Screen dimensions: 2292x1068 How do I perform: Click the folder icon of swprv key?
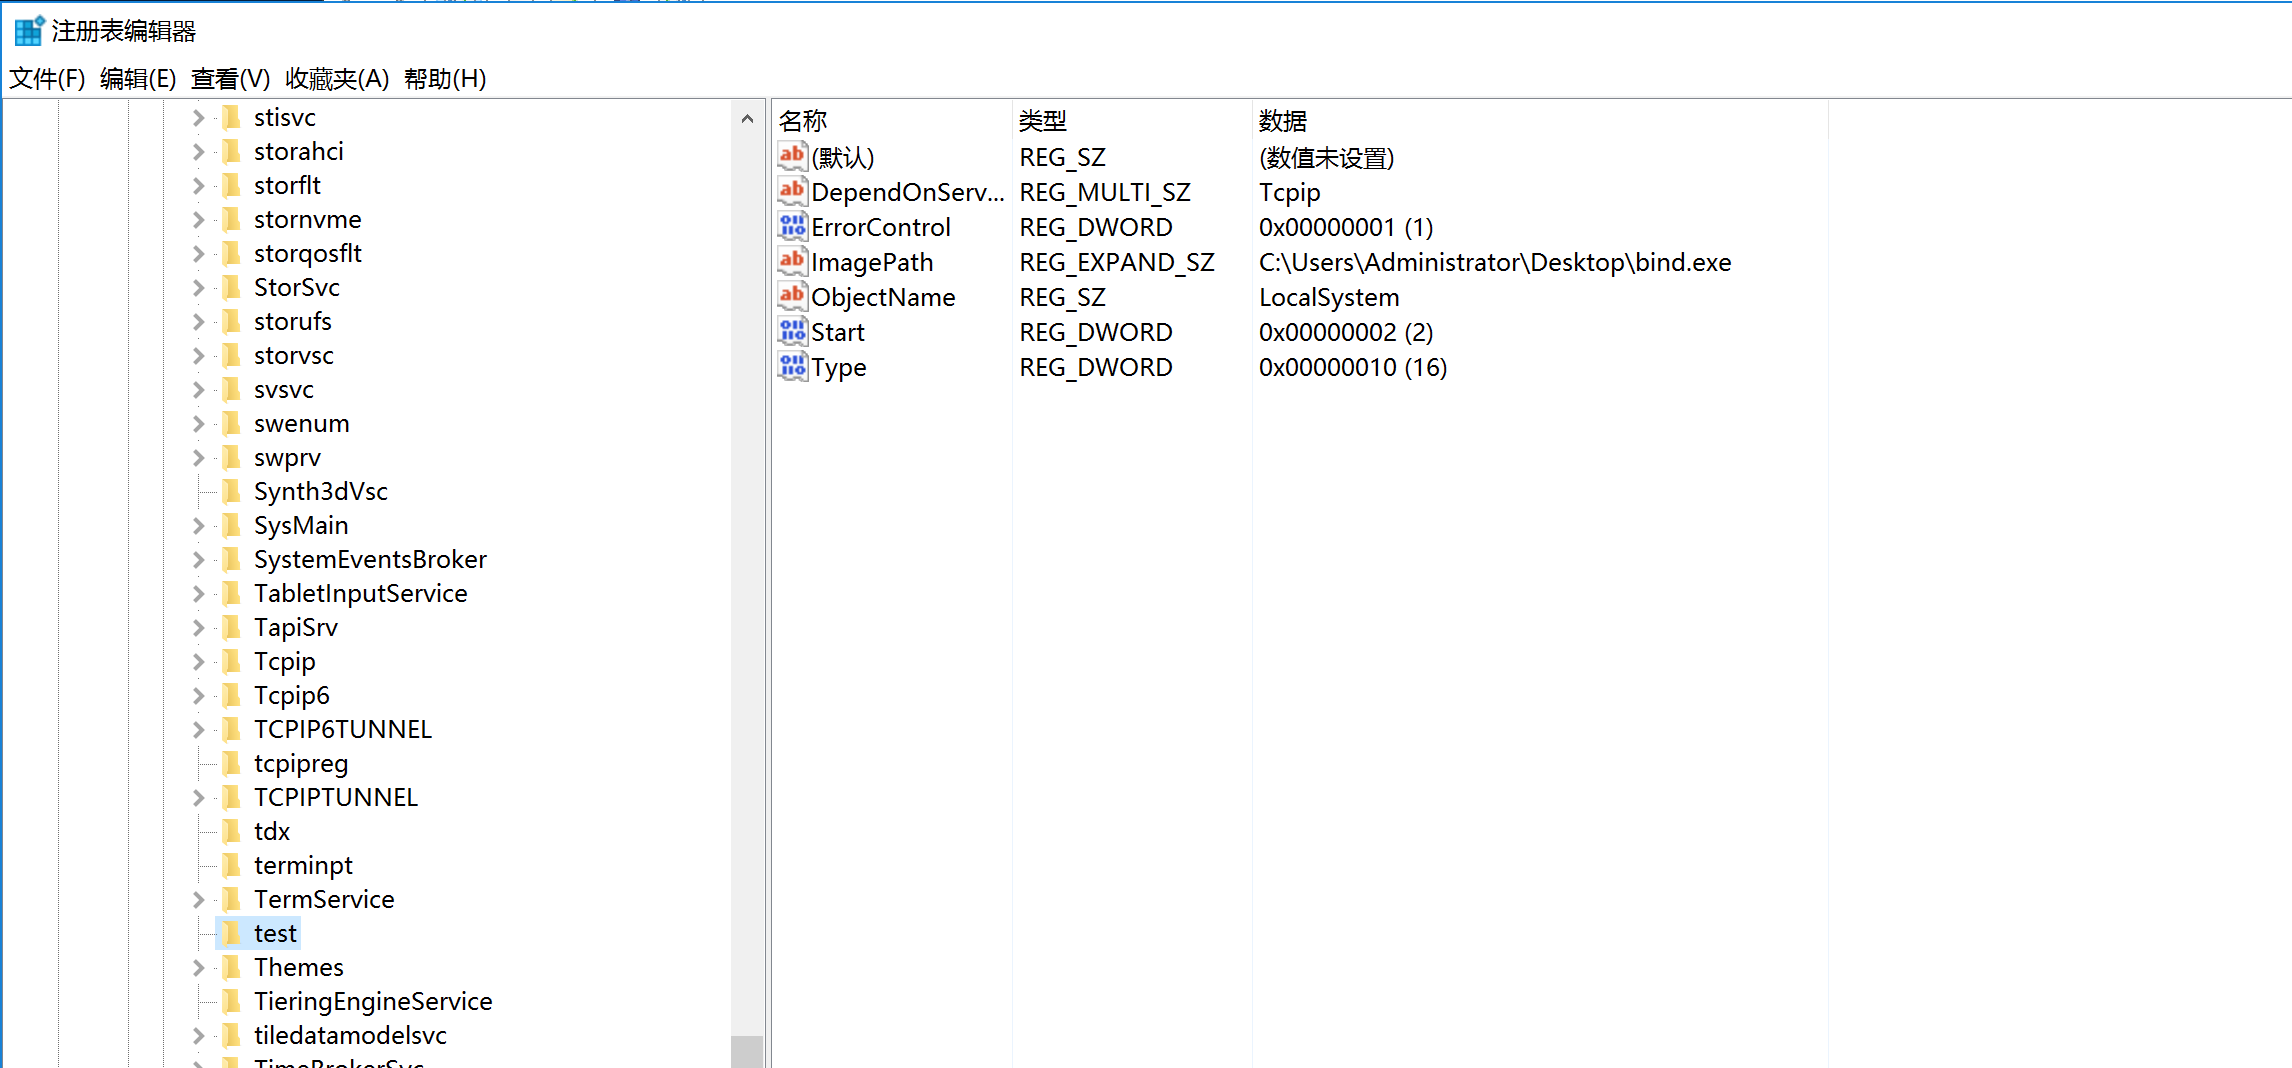231,457
